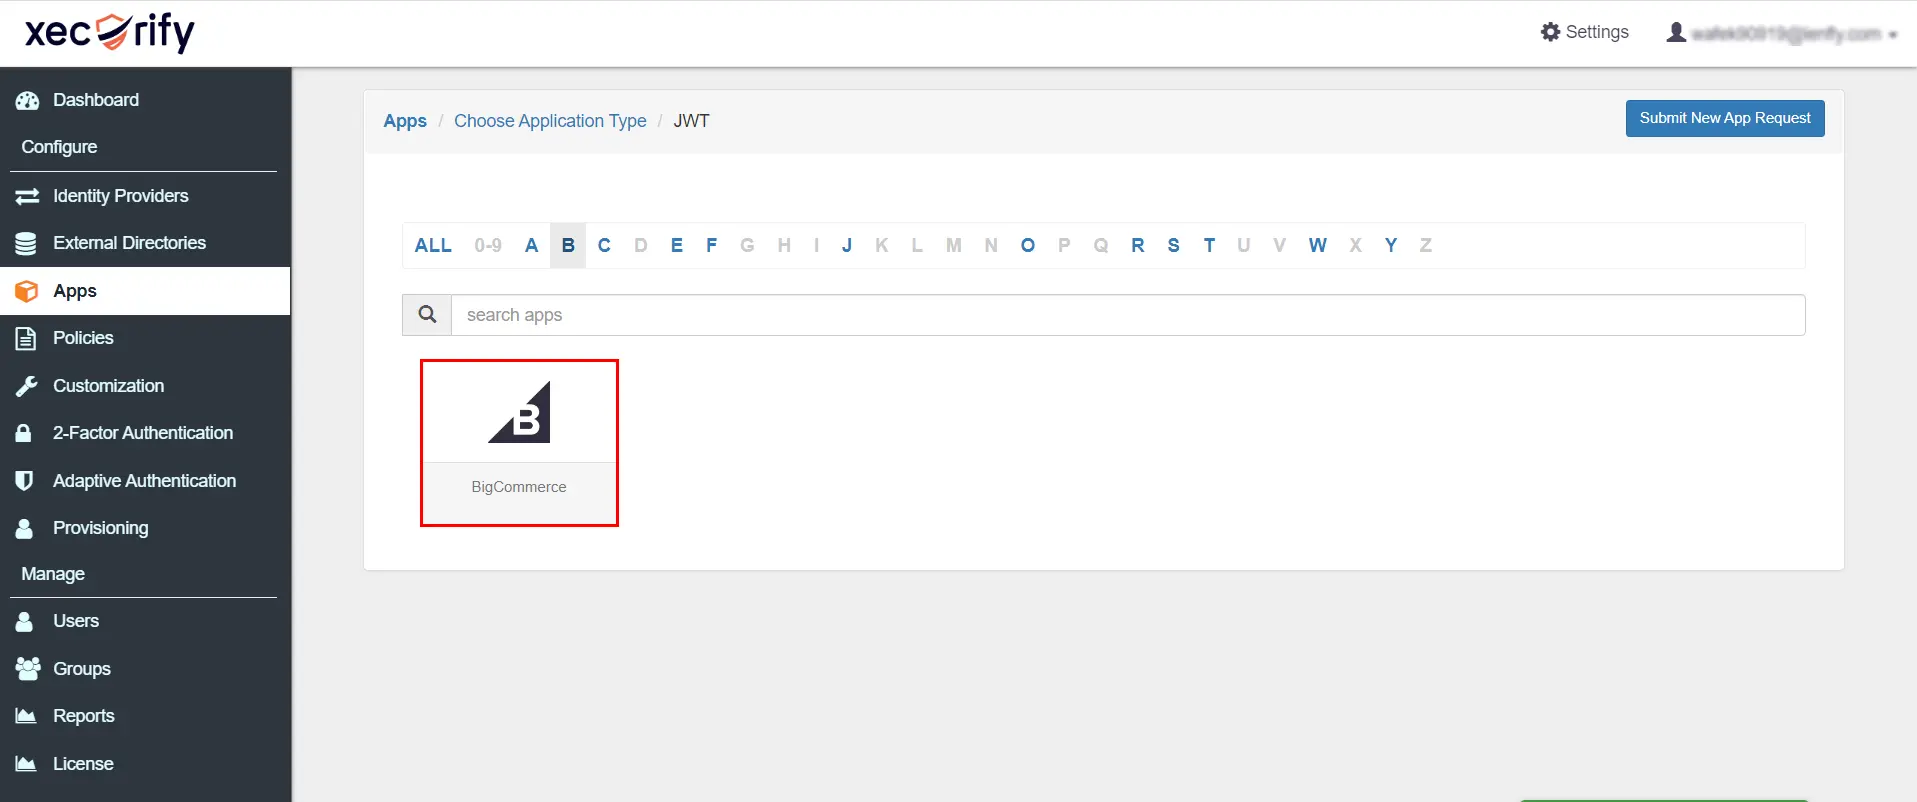Click the letter D filter
This screenshot has width=1917, height=802.
[x=641, y=245]
